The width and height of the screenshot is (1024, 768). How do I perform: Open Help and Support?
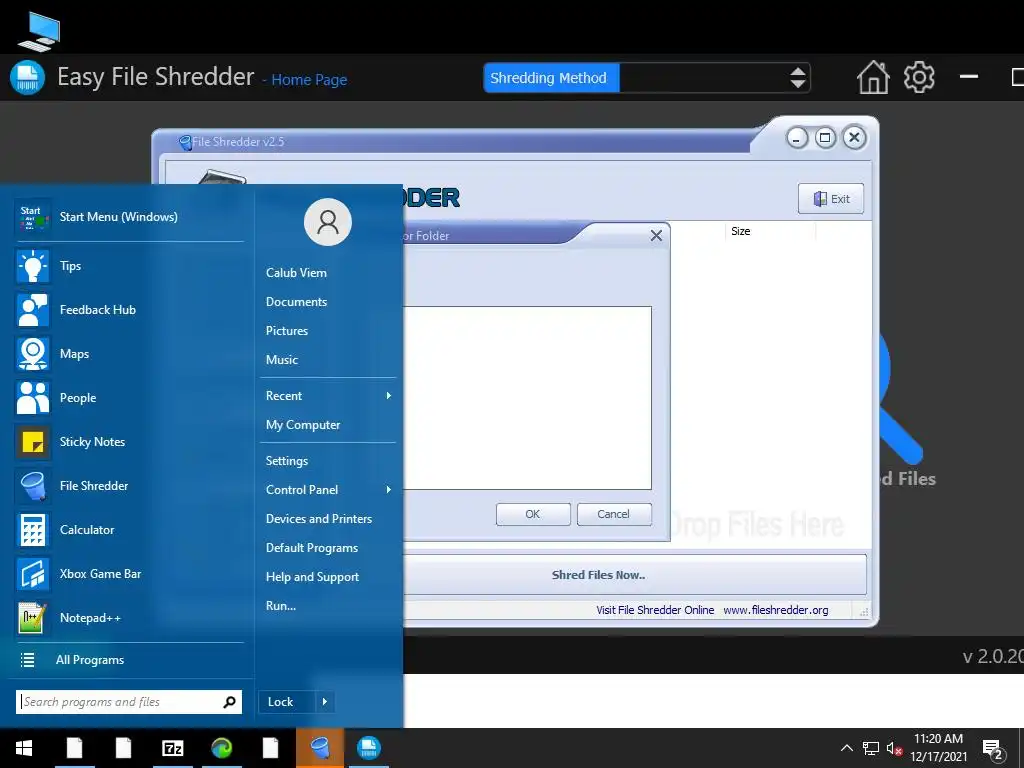312,577
